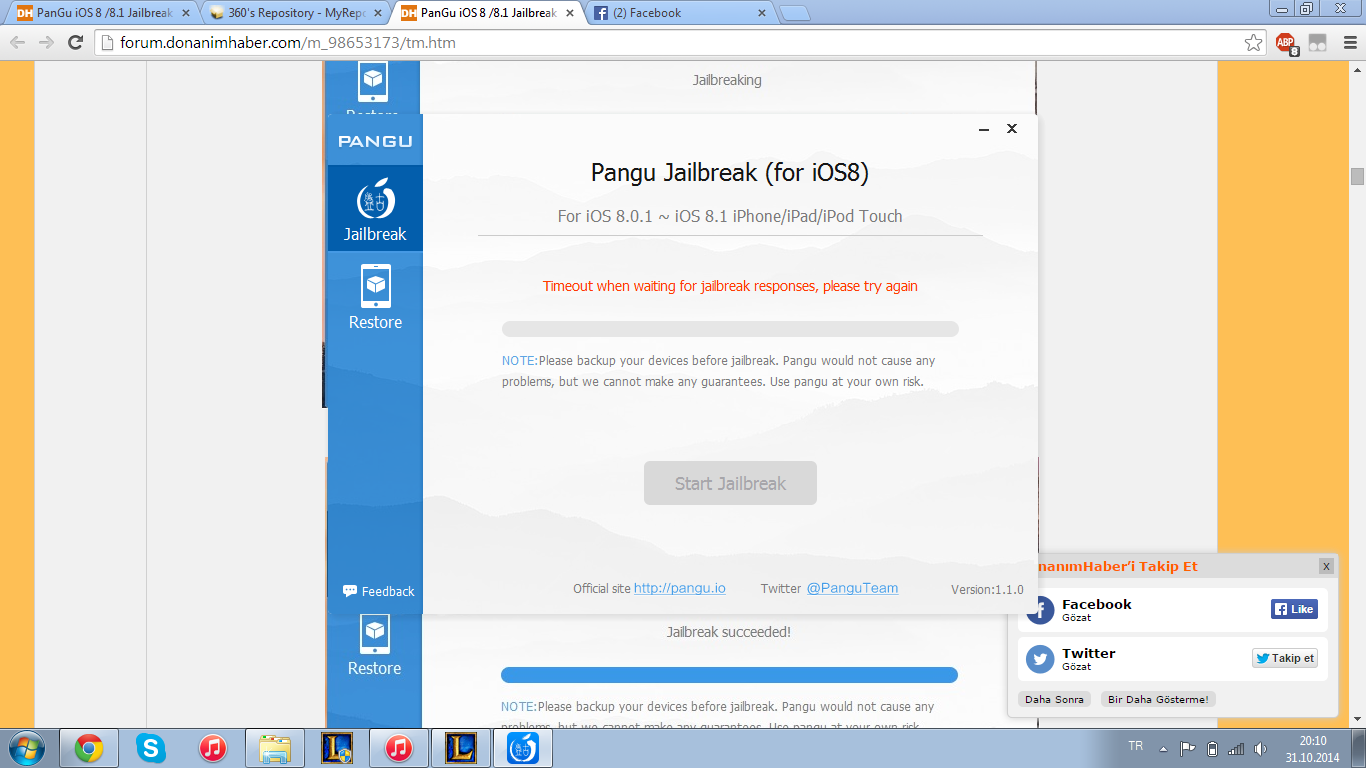Click the network signal tray icon

click(x=1236, y=748)
